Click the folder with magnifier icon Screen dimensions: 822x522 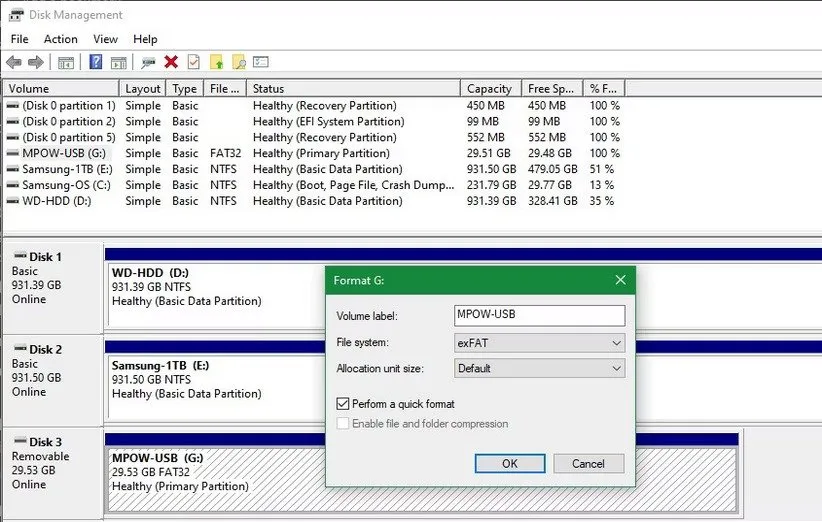(239, 62)
